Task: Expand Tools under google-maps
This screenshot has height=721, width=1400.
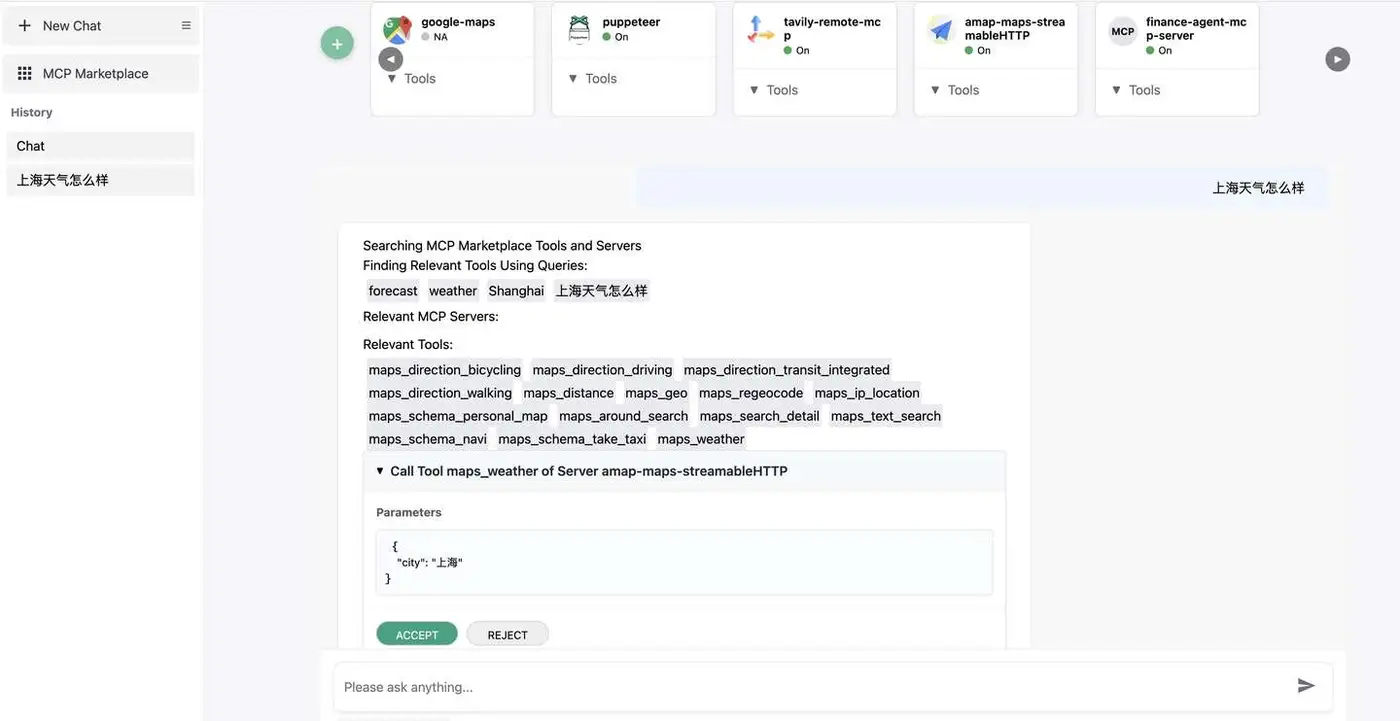Action: click(x=411, y=78)
